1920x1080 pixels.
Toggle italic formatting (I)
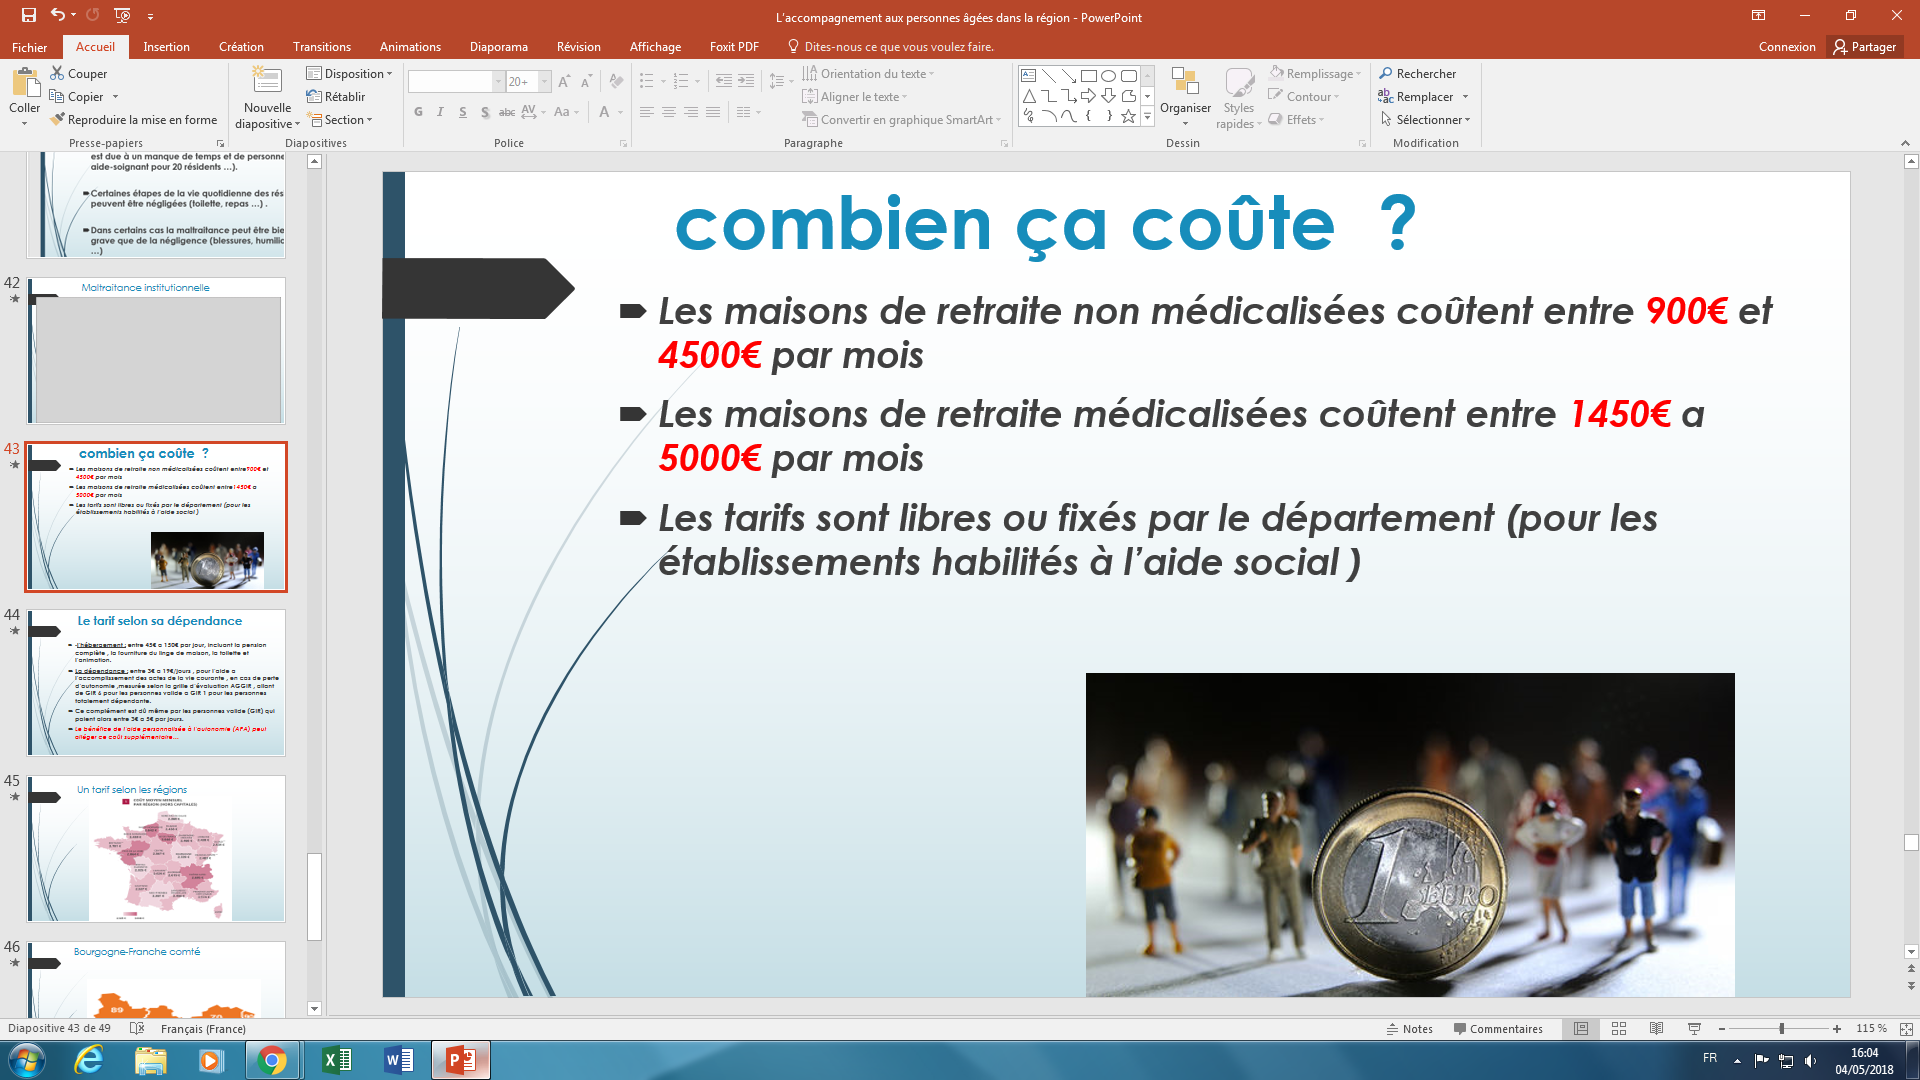[440, 112]
